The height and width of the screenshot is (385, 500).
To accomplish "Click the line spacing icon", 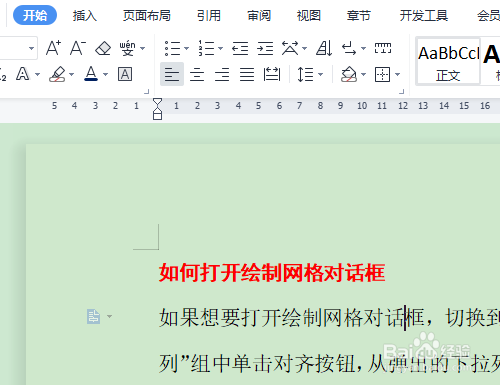I will click(x=305, y=74).
